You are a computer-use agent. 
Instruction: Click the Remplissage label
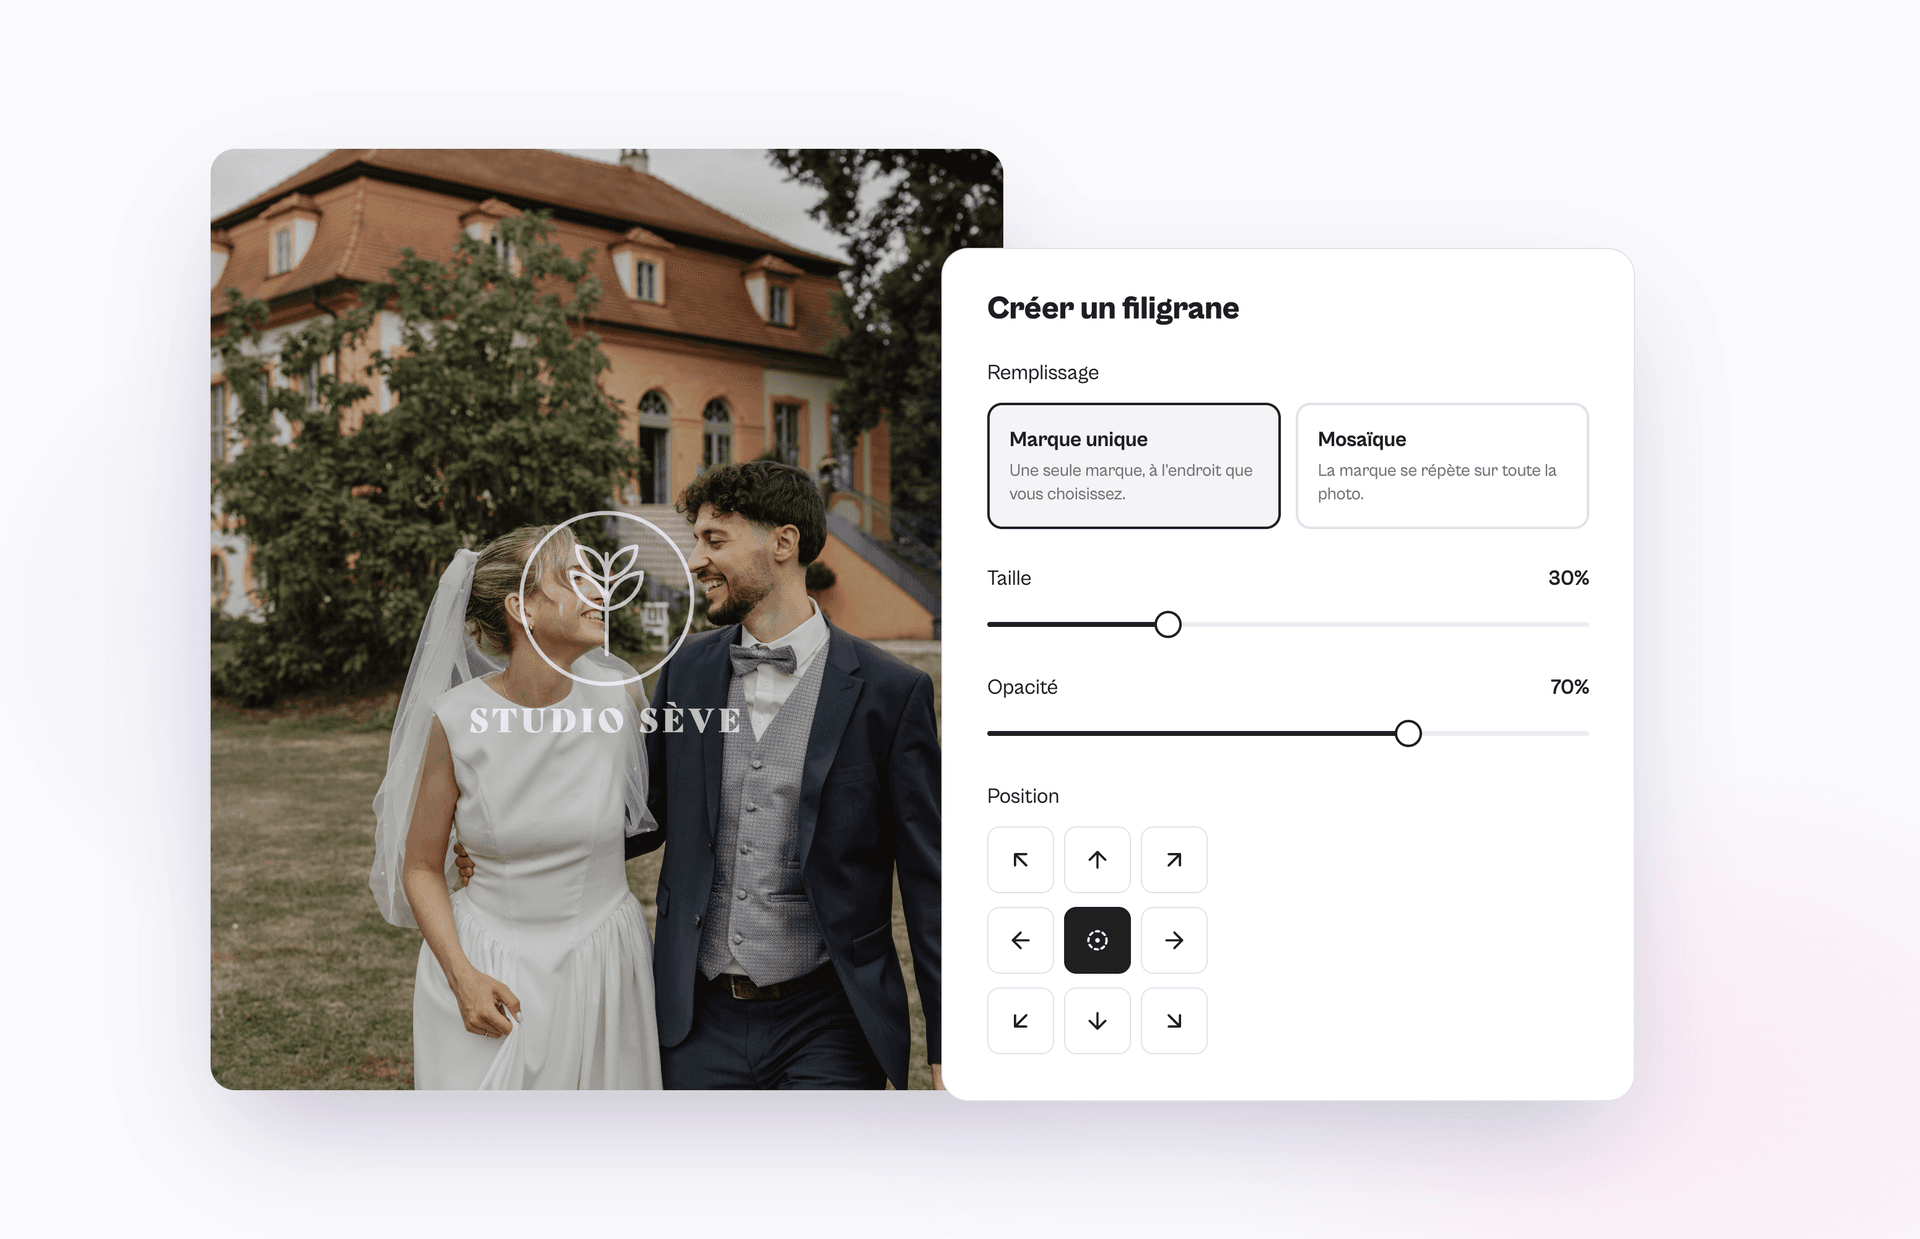tap(1042, 373)
